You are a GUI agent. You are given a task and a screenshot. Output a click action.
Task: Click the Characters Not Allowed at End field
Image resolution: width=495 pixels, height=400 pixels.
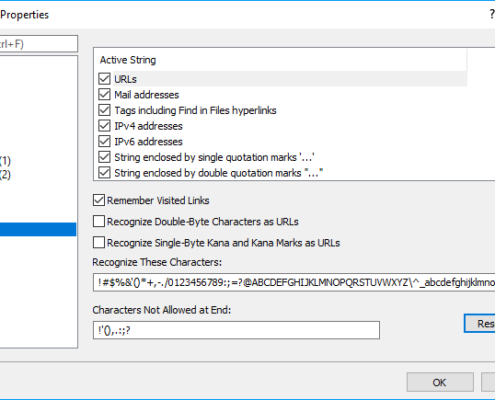point(236,330)
